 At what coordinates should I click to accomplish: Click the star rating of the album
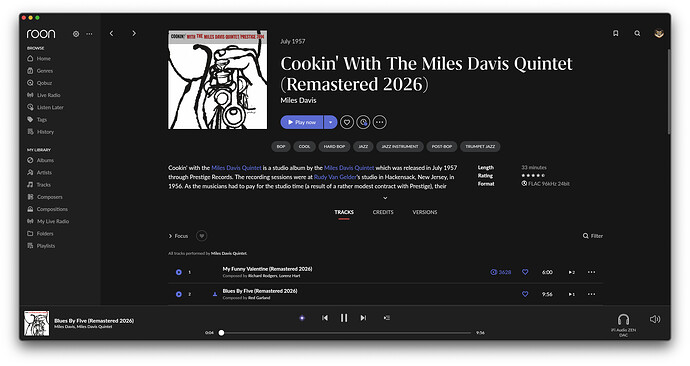(533, 176)
